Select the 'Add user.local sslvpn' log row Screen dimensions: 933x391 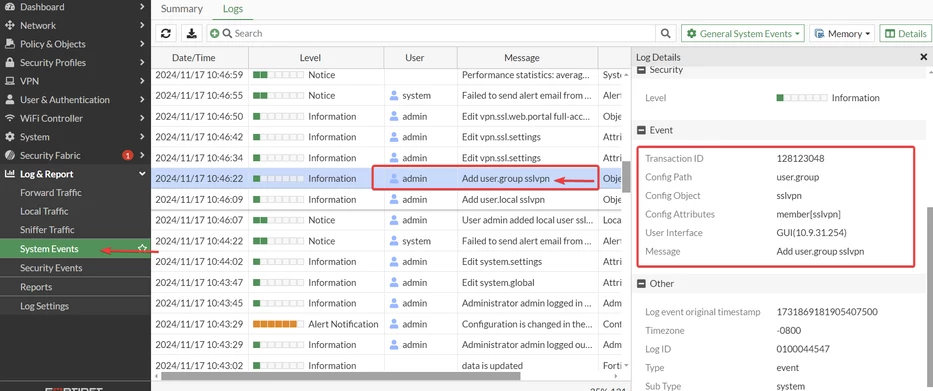[x=387, y=199]
